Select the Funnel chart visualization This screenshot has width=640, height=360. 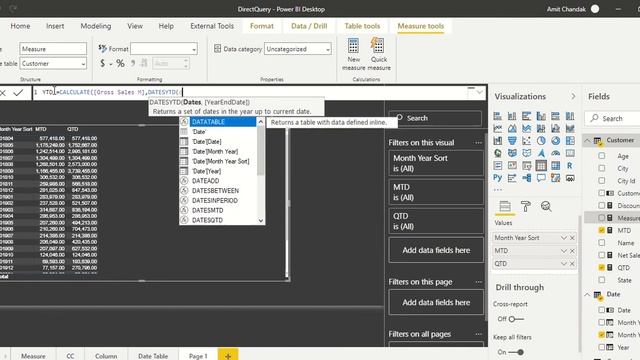click(x=512, y=141)
